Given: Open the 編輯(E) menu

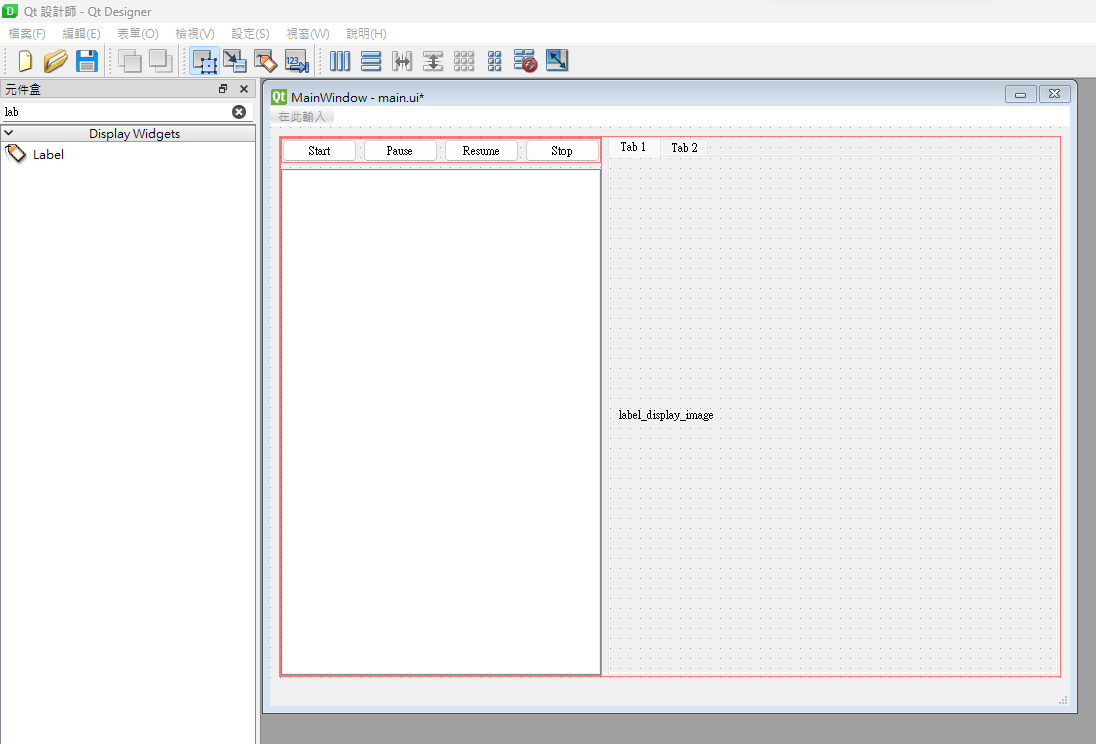Looking at the screenshot, I should [81, 34].
